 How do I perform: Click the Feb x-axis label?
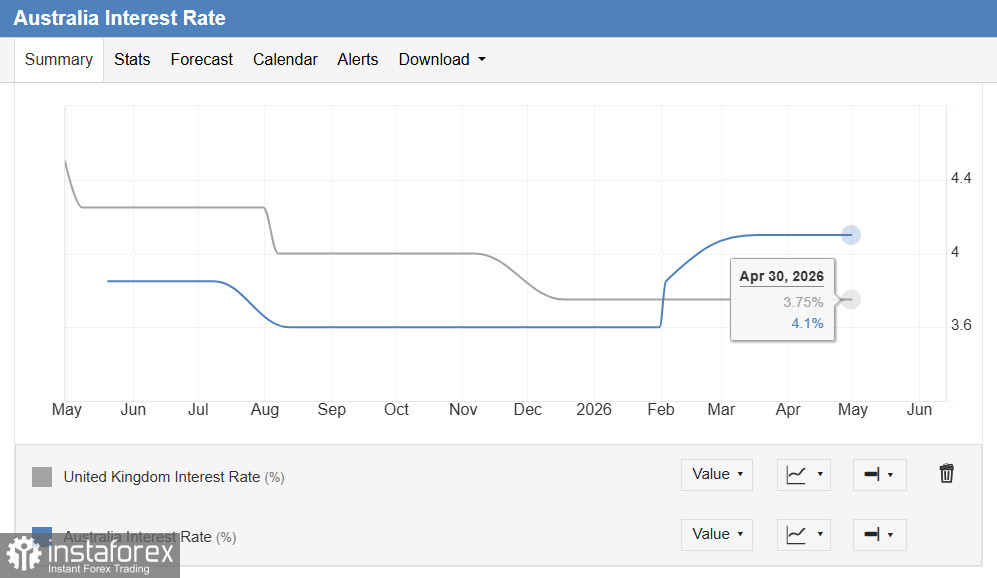click(x=661, y=409)
